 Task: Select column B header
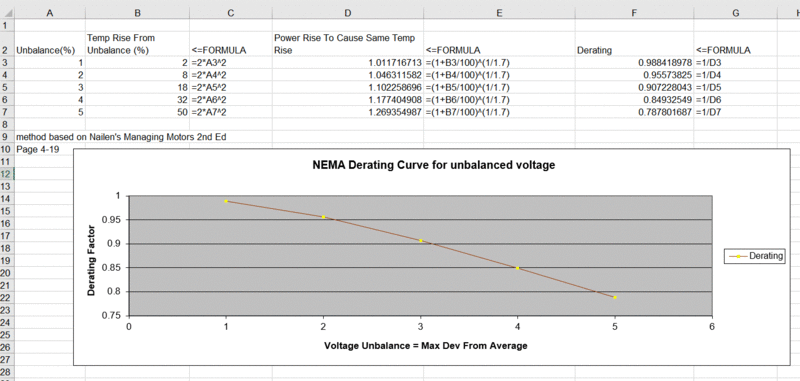tap(137, 14)
